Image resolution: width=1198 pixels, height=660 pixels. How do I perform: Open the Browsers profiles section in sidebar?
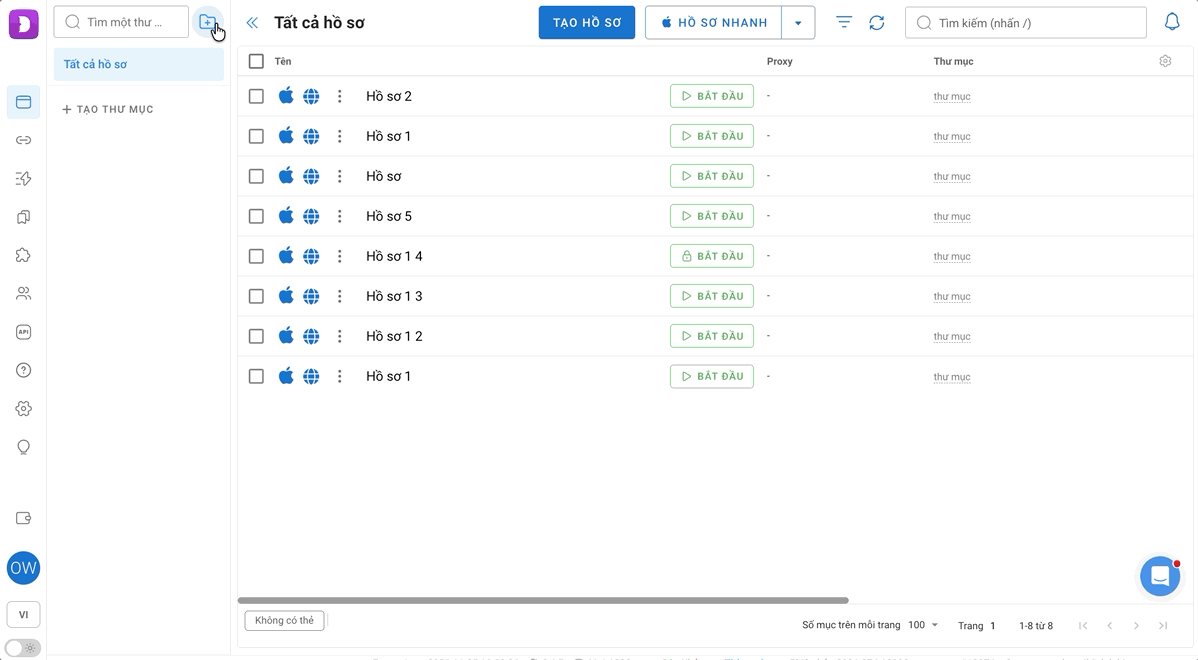click(24, 102)
